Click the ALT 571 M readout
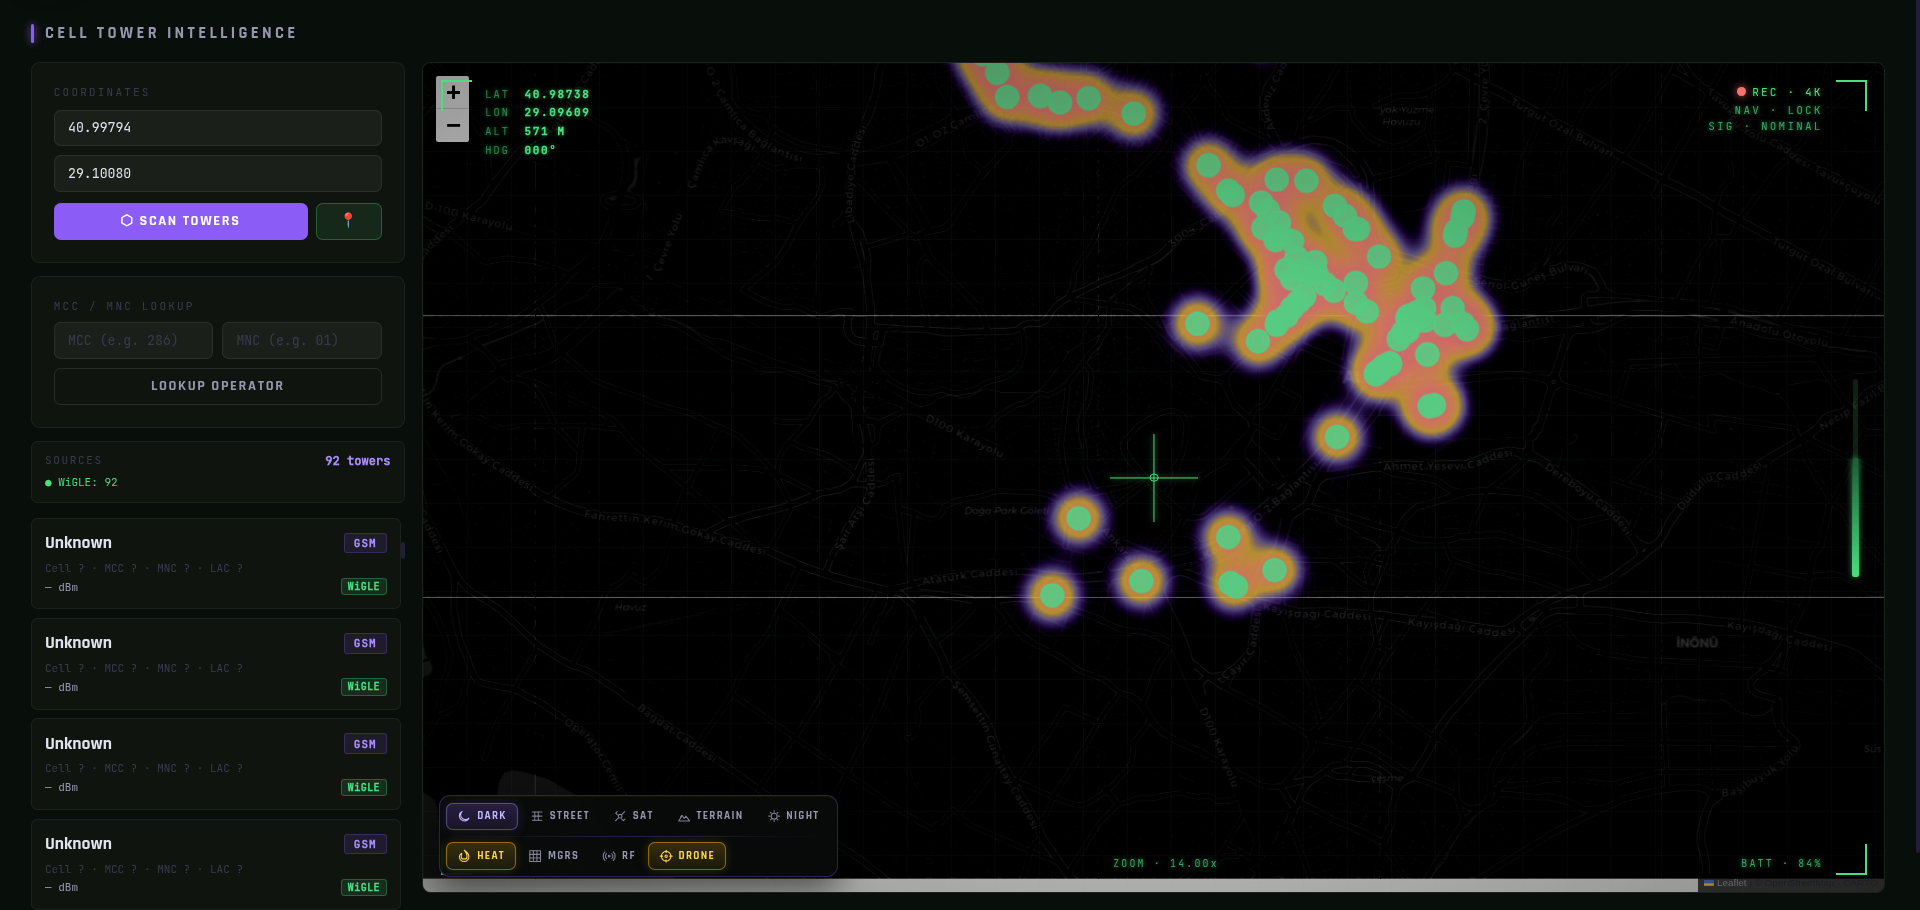This screenshot has width=1920, height=910. (525, 132)
